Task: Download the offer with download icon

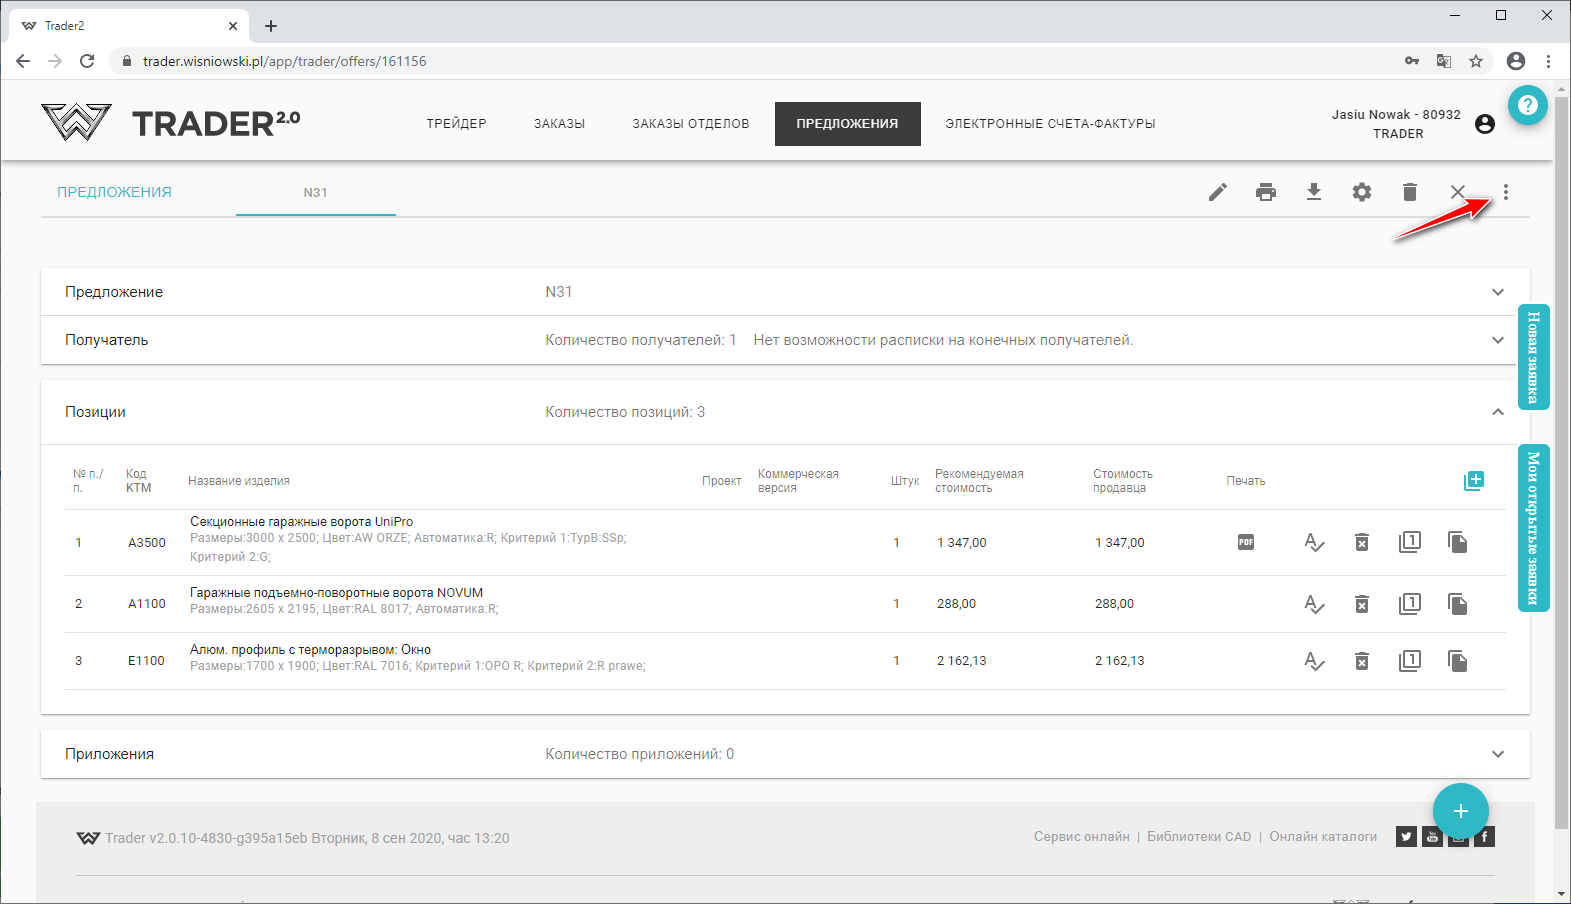Action: point(1314,192)
